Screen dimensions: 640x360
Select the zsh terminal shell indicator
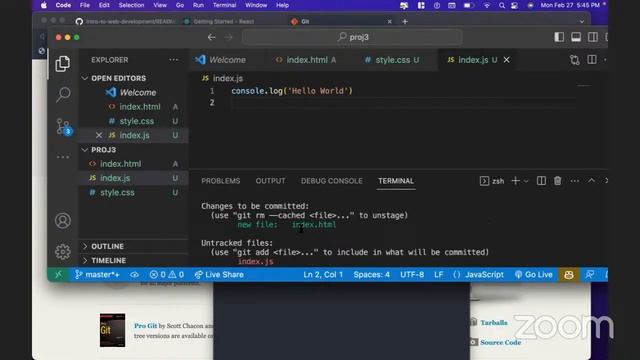point(492,181)
